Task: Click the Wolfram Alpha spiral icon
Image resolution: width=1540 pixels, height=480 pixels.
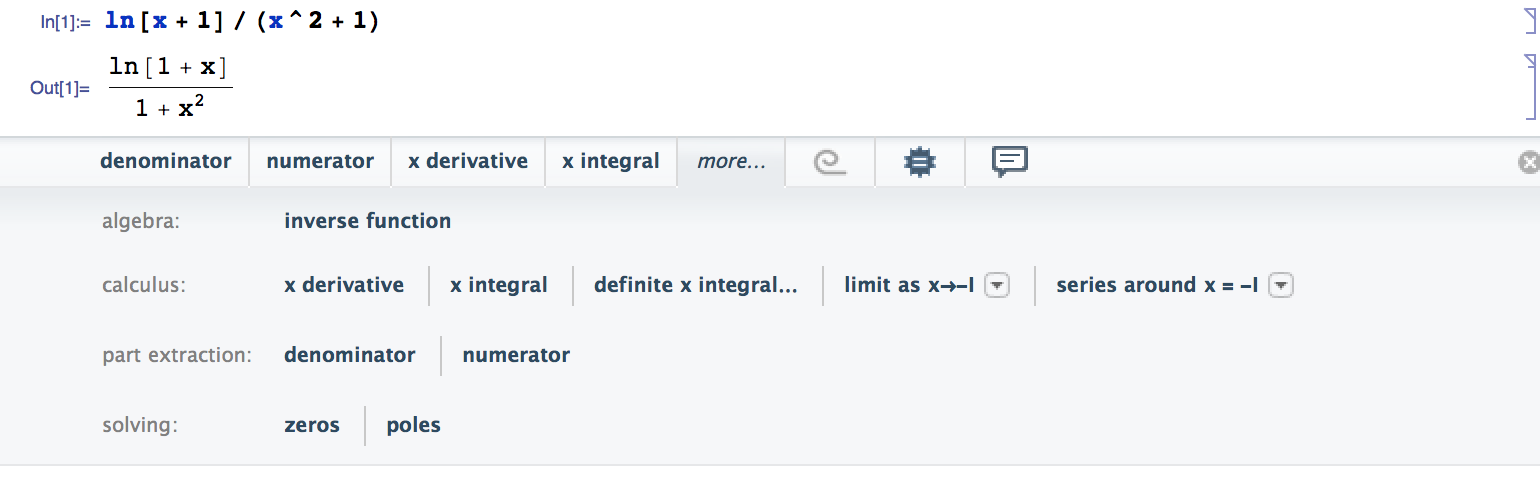Action: [830, 162]
